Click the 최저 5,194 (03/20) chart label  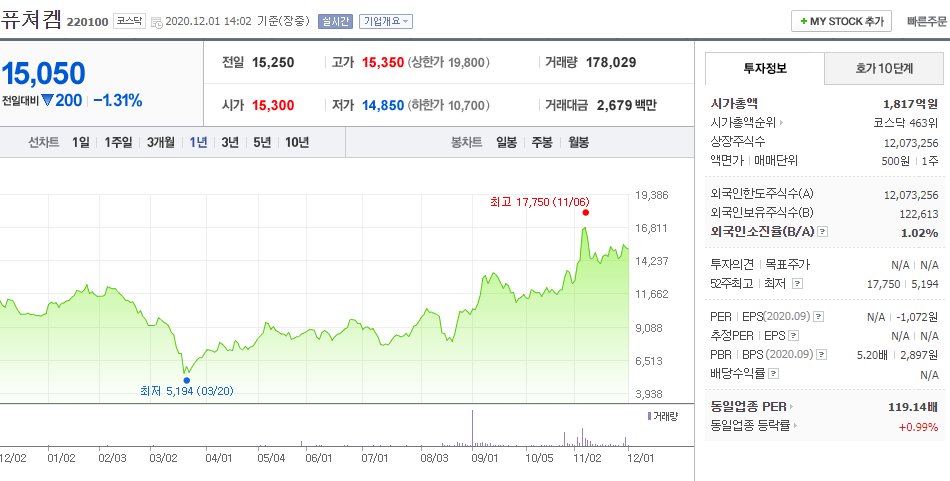coord(187,391)
